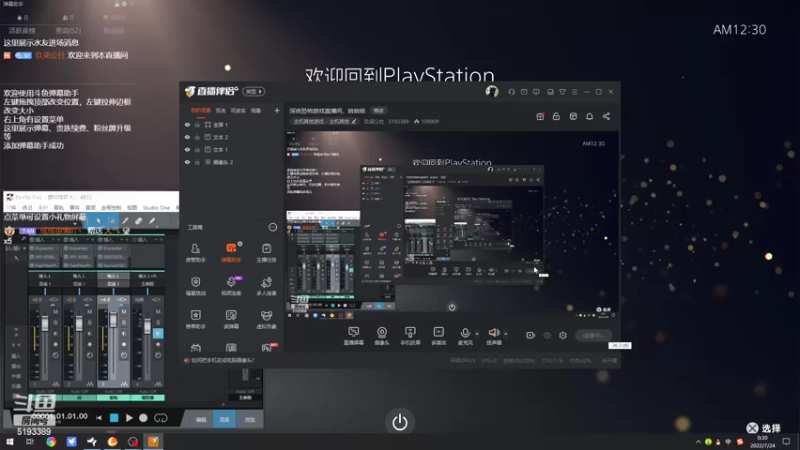
Task: Click the padlock icon next to the gift box
Action: 556,116
